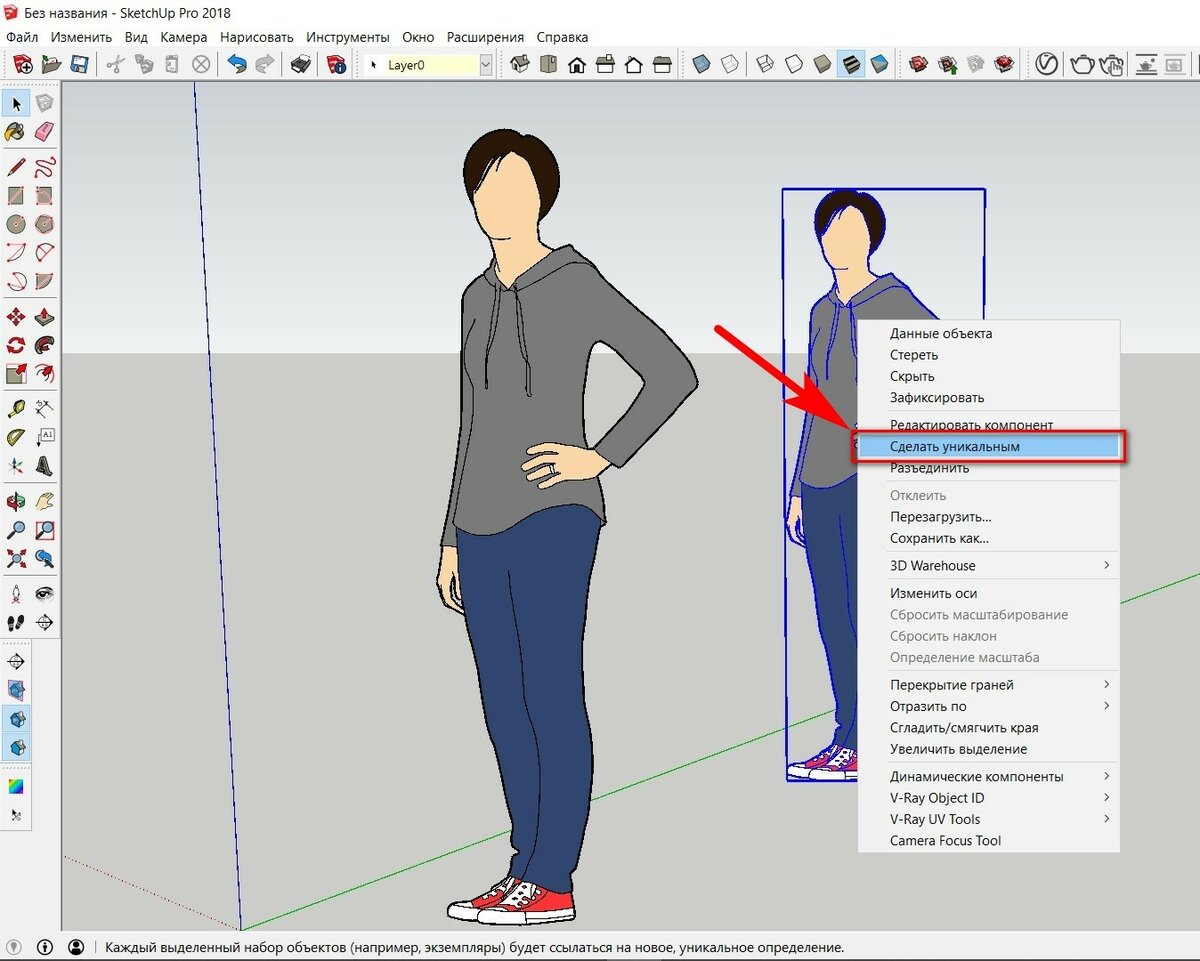Image resolution: width=1200 pixels, height=961 pixels.
Task: Activate the Axes tool
Action: tap(17, 466)
